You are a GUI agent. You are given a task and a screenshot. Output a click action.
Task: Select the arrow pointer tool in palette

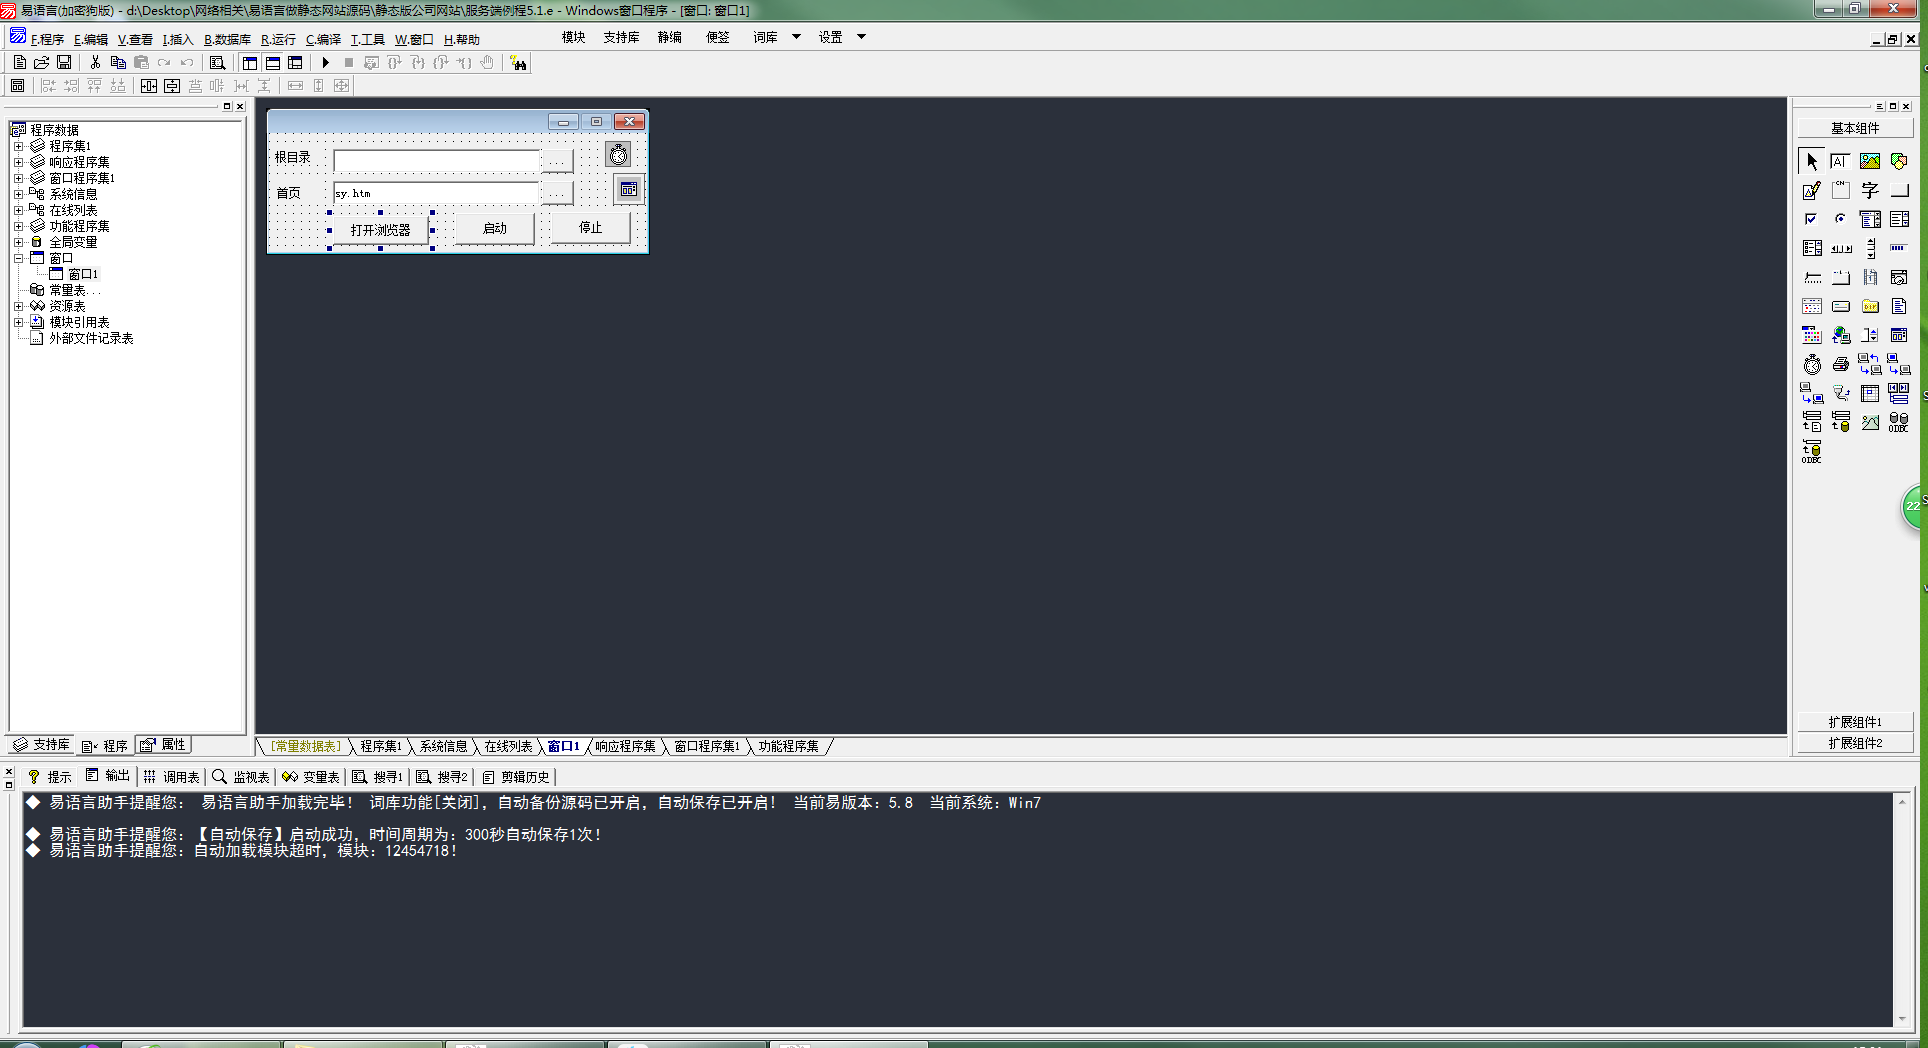(x=1812, y=161)
